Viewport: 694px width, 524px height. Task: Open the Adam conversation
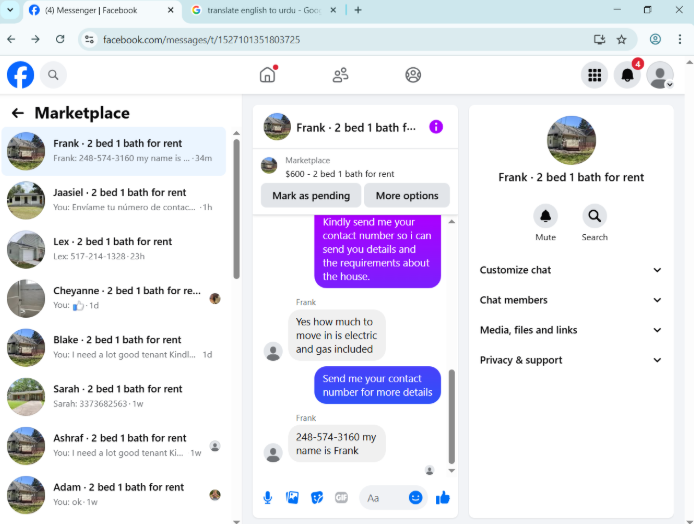coord(114,495)
